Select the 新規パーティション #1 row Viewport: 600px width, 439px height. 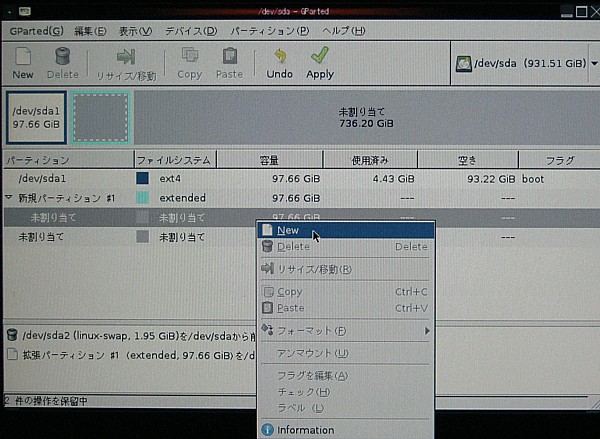(x=302, y=198)
